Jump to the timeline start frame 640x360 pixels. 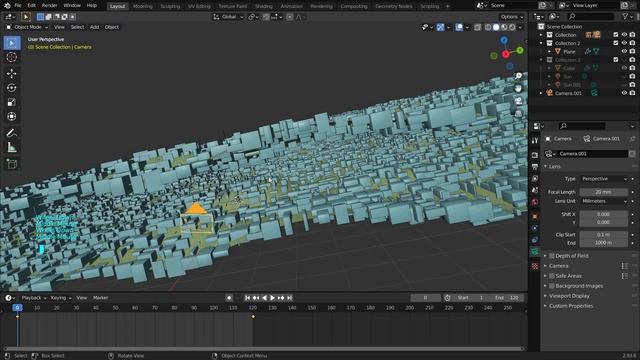(247, 298)
